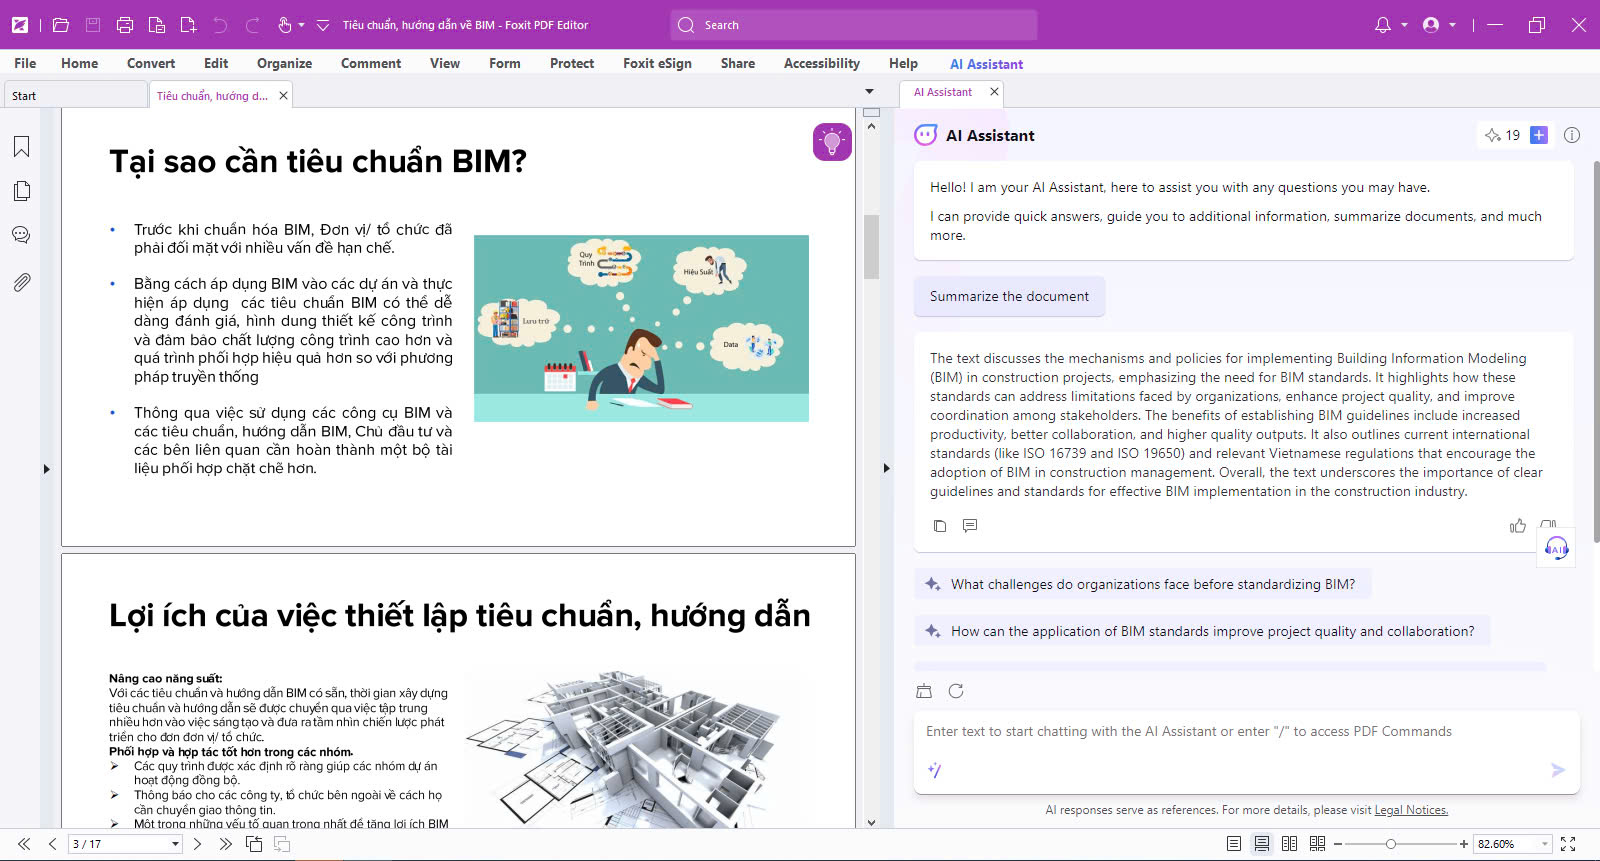Open the Comments panel icon
This screenshot has height=861, width=1600.
point(21,235)
